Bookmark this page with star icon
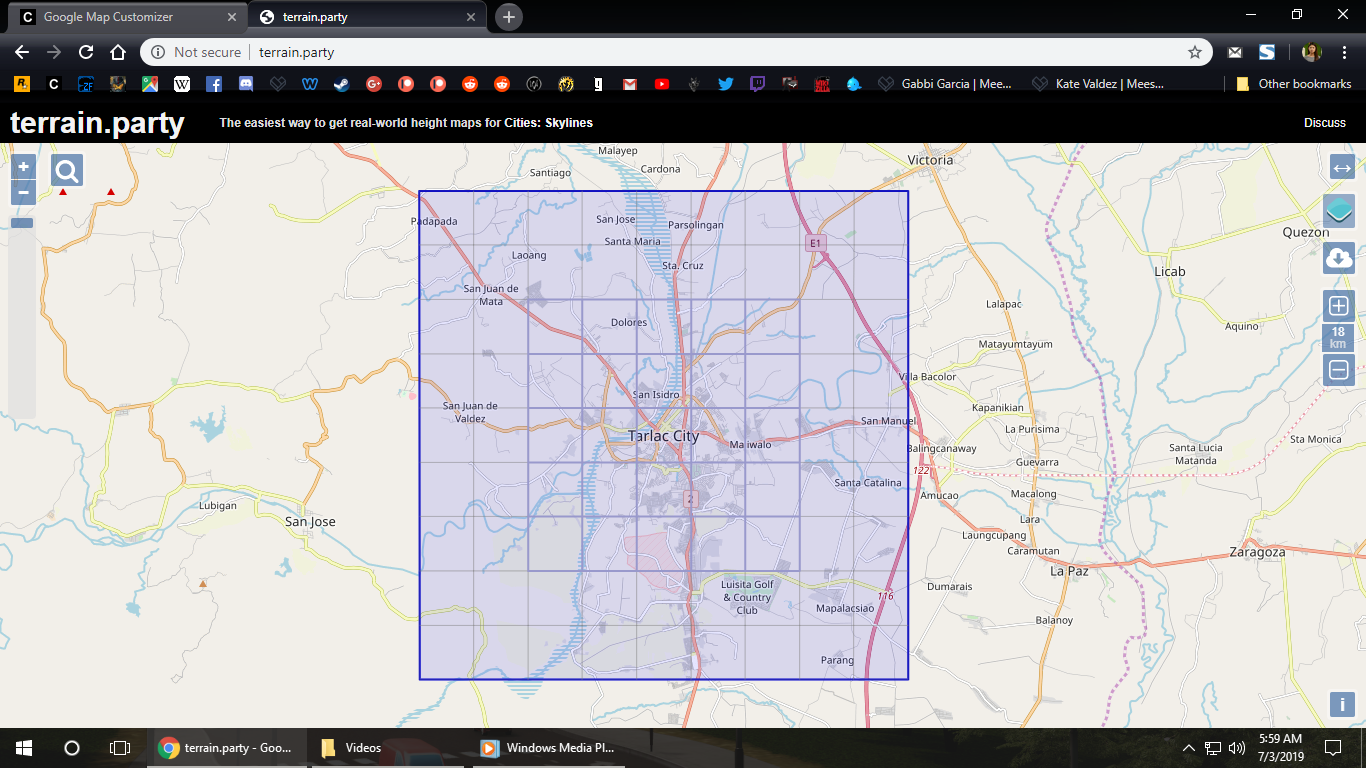This screenshot has height=768, width=1366. (1194, 52)
